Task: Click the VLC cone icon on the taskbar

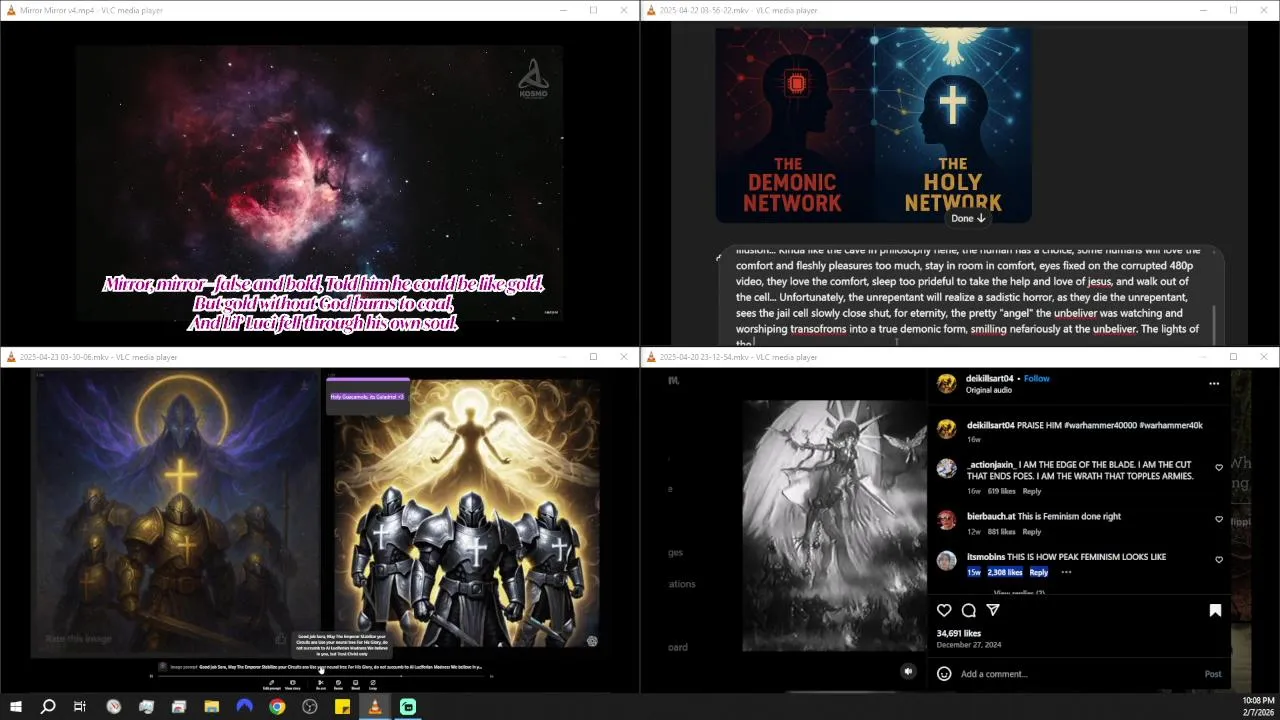Action: (375, 707)
